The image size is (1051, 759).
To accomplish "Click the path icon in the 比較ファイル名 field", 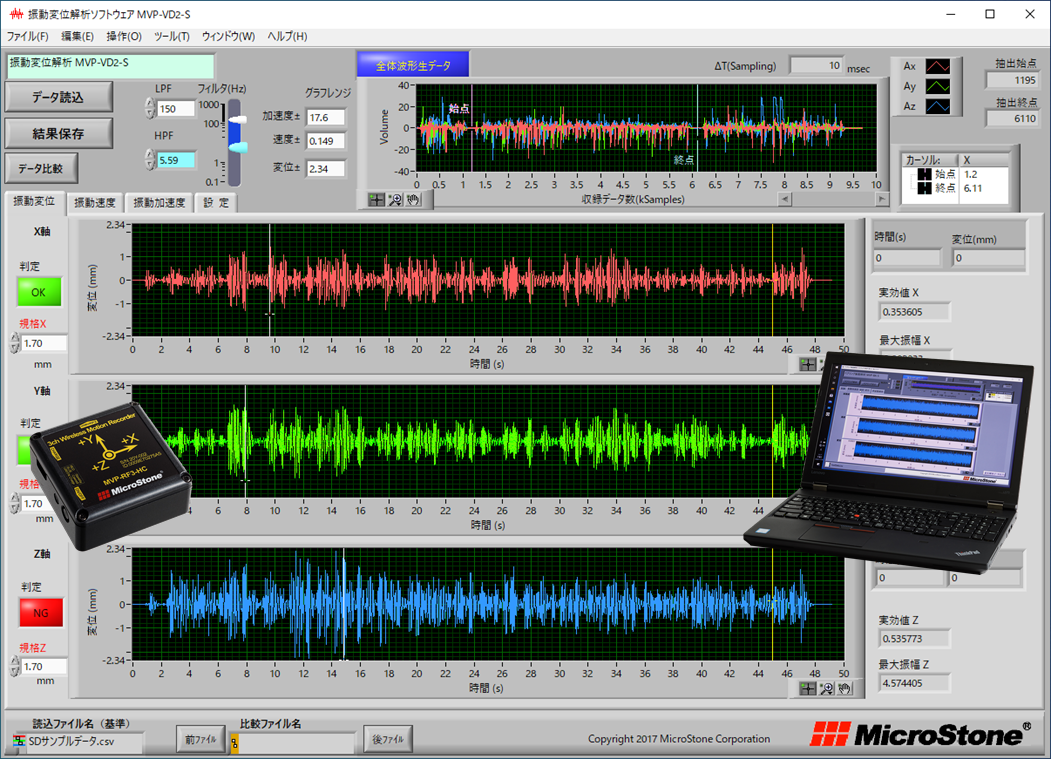I will [235, 743].
